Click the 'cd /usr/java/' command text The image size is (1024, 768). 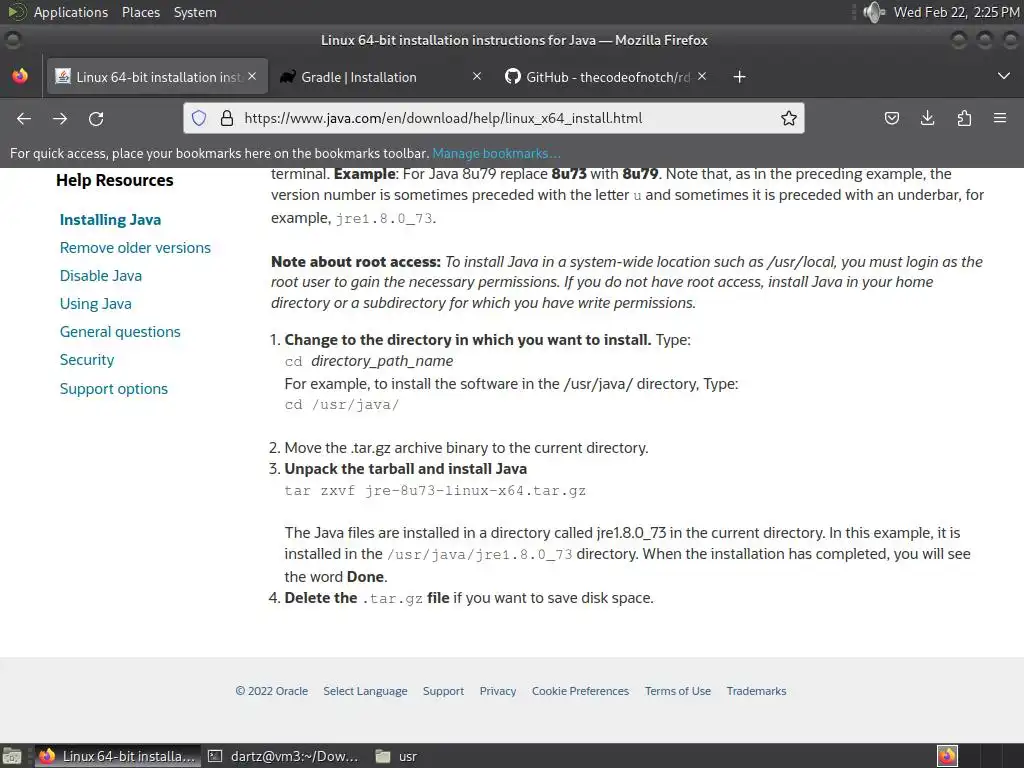coord(342,405)
